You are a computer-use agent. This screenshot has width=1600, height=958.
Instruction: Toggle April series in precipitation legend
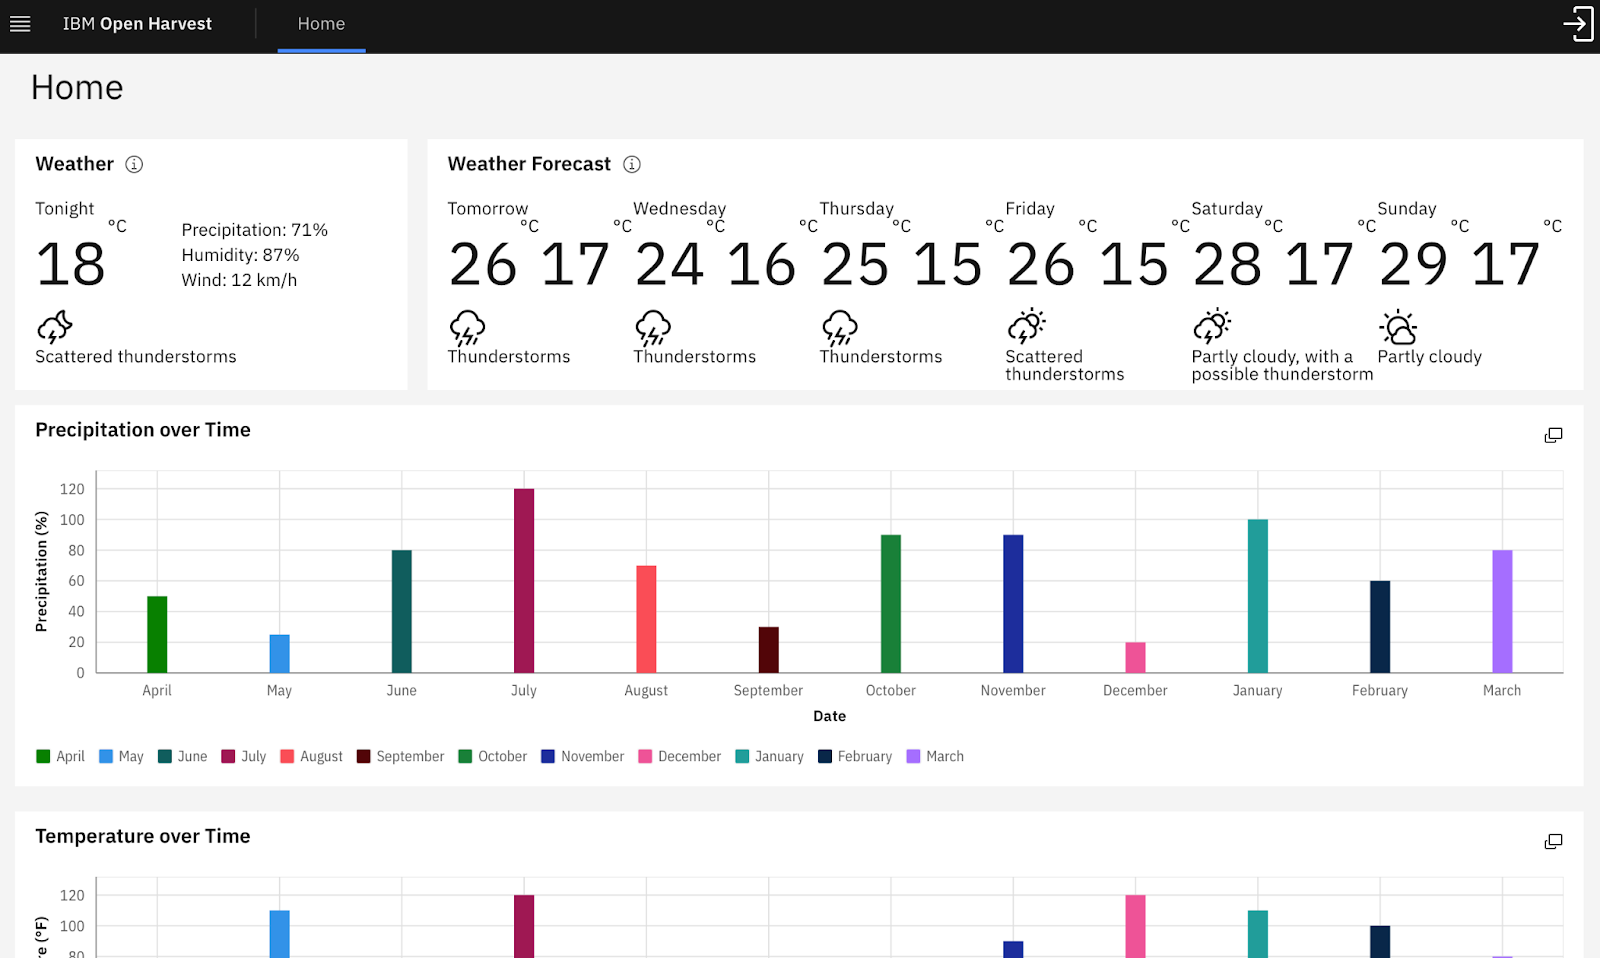point(61,757)
